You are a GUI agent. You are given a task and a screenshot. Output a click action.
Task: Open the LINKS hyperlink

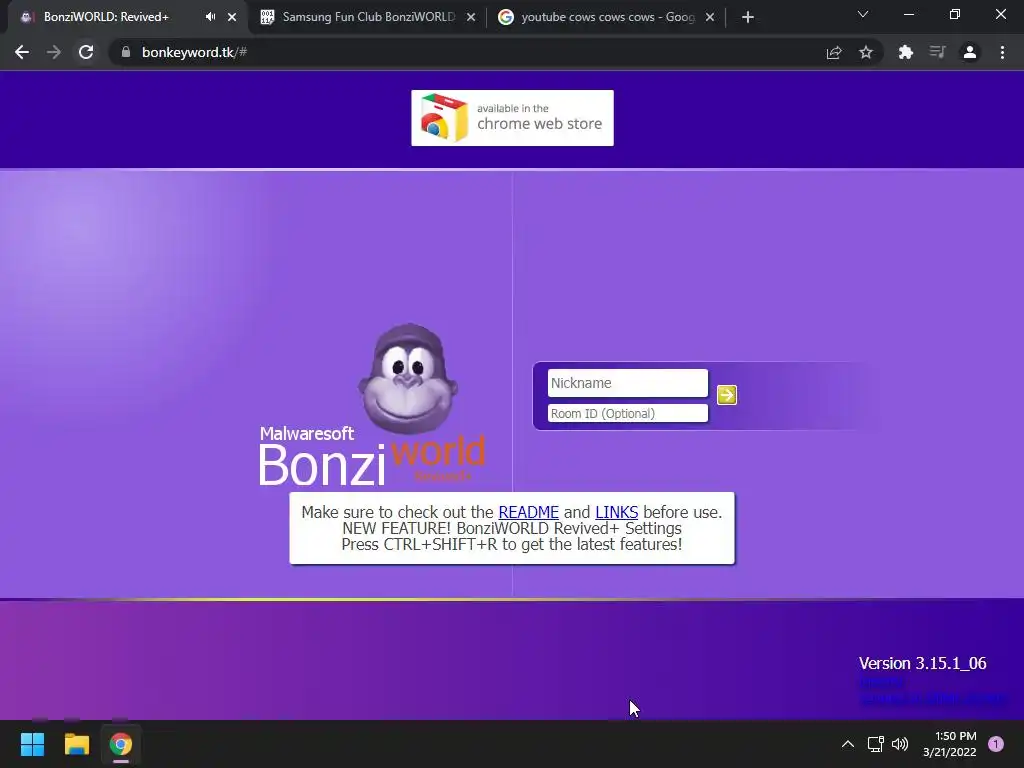pyautogui.click(x=616, y=512)
